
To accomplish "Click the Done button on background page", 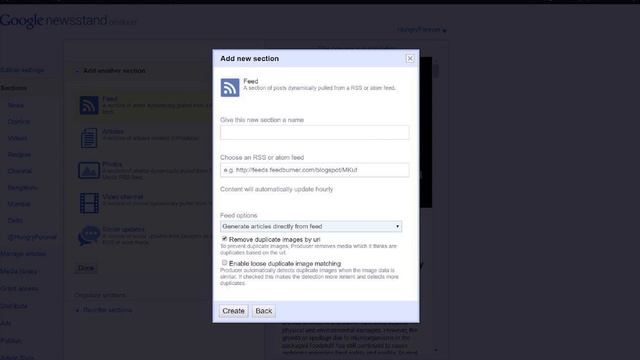I will point(86,268).
